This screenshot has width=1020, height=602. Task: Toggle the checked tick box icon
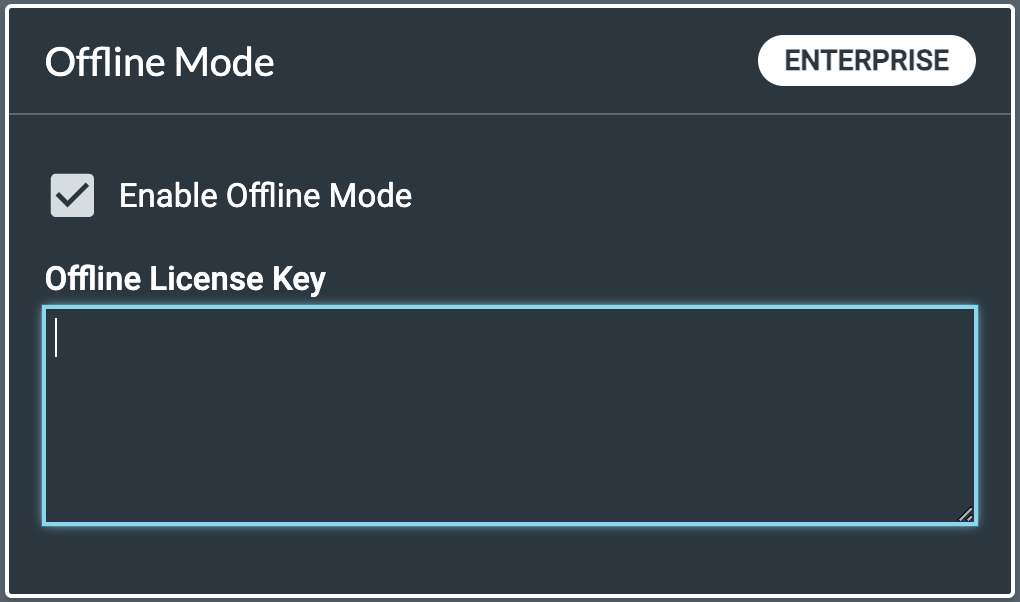72,195
